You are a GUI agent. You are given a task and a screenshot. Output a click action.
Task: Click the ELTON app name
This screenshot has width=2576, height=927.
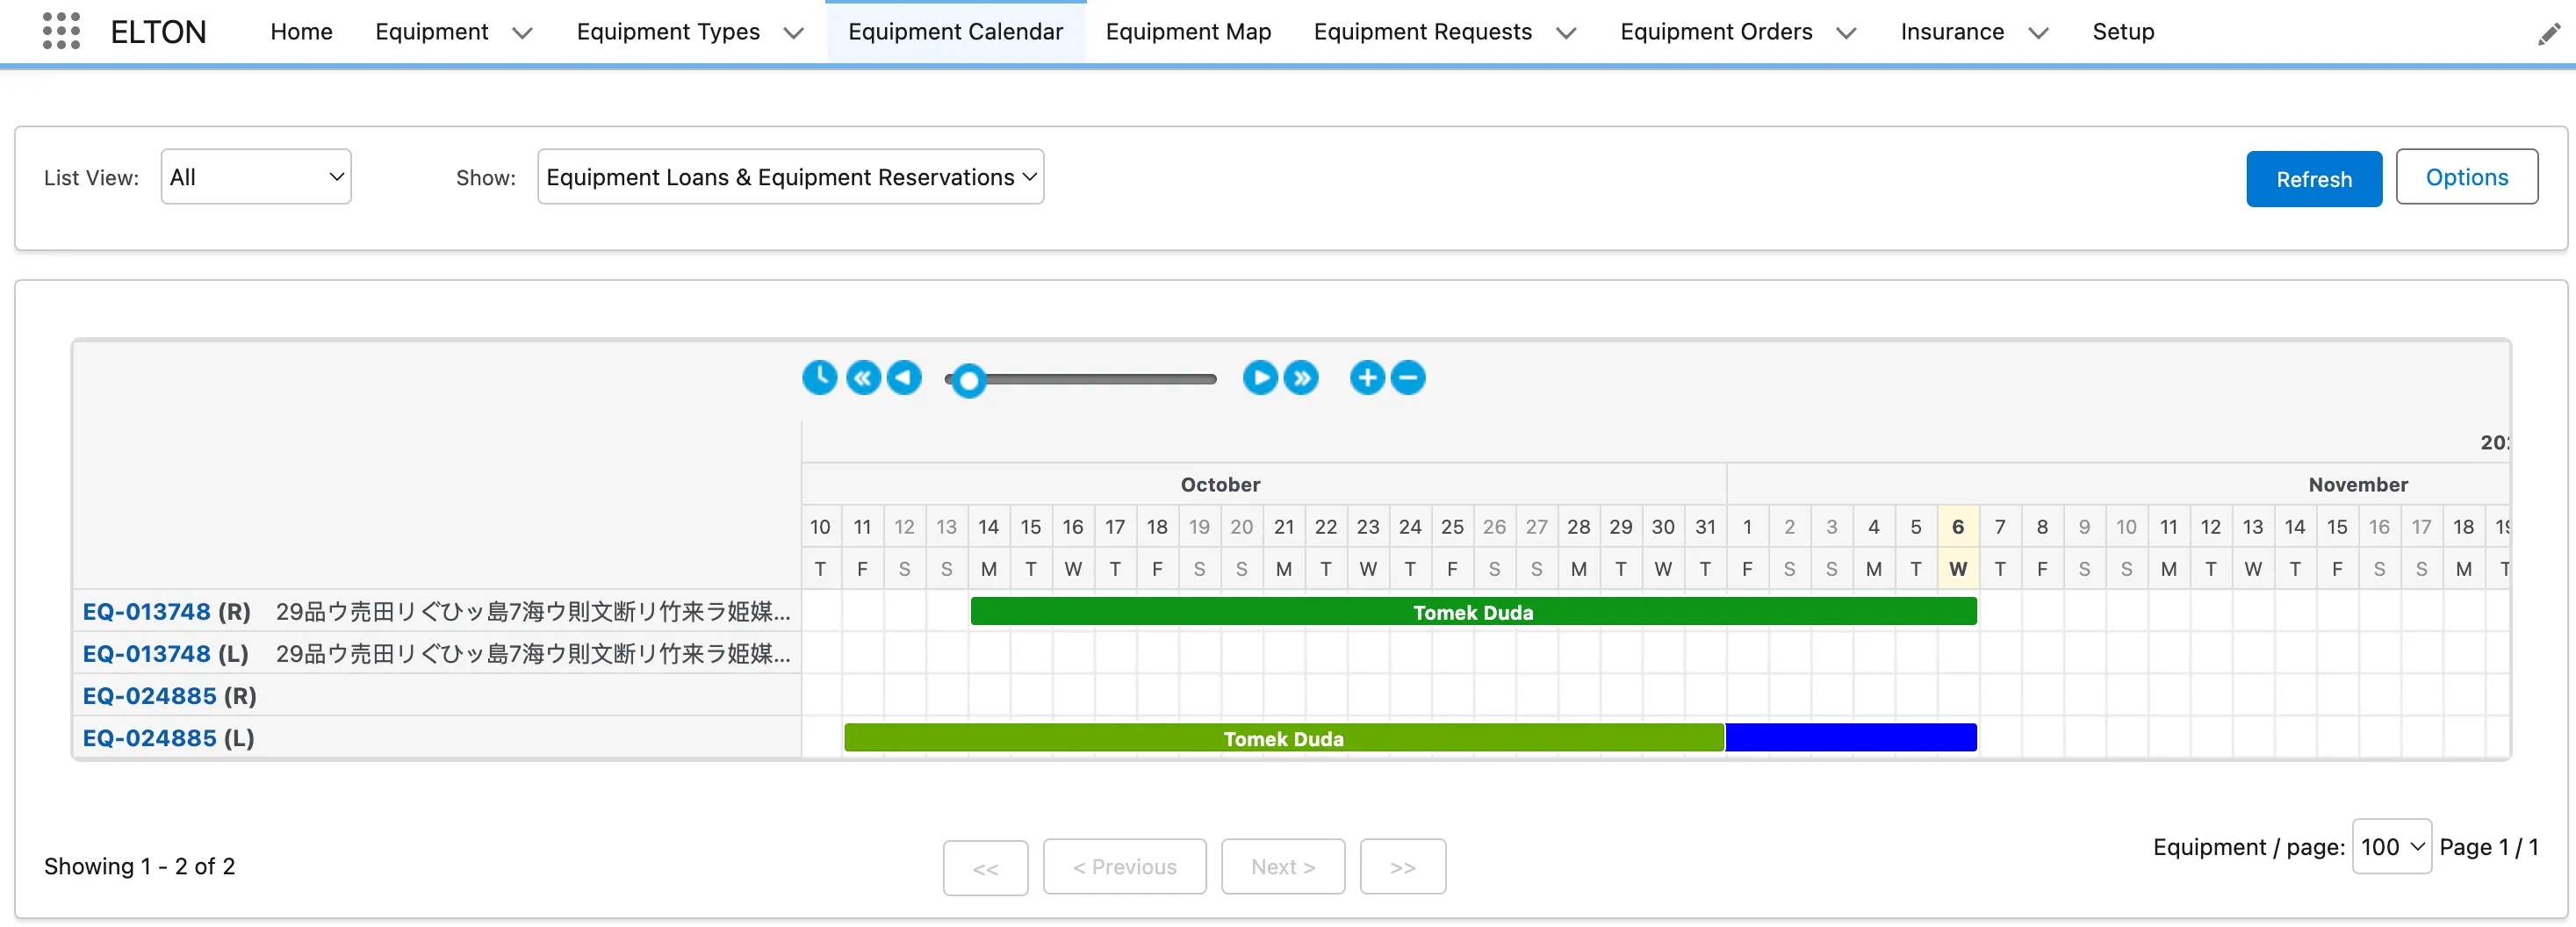(x=158, y=32)
